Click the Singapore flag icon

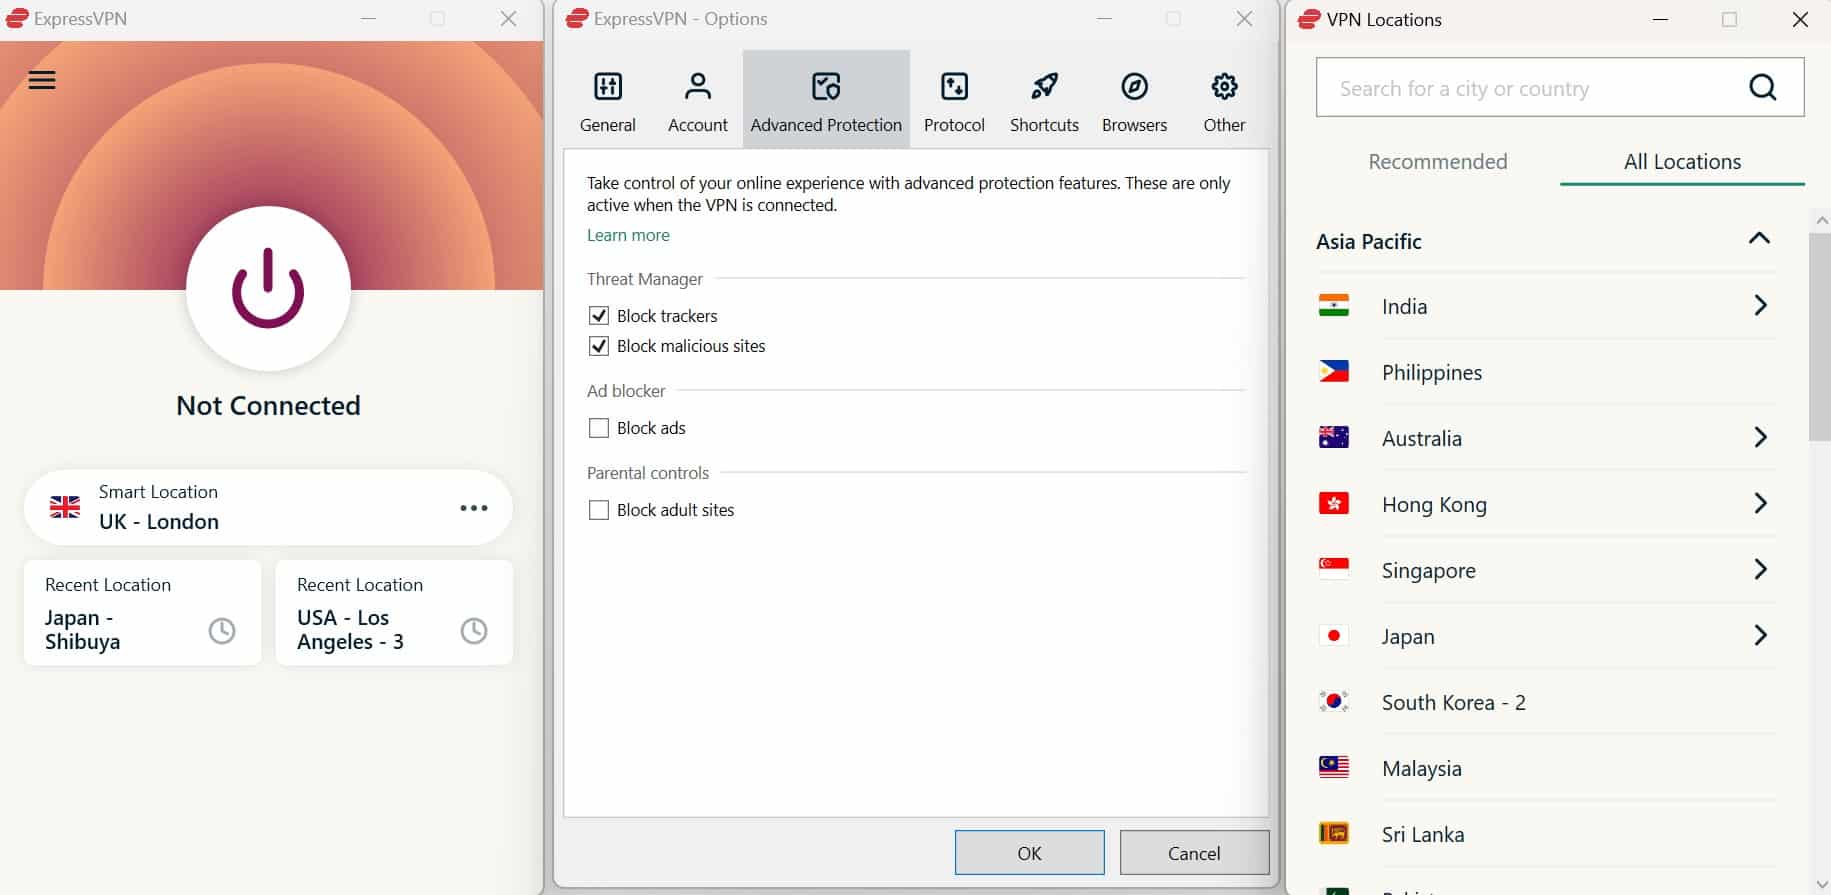[1334, 569]
